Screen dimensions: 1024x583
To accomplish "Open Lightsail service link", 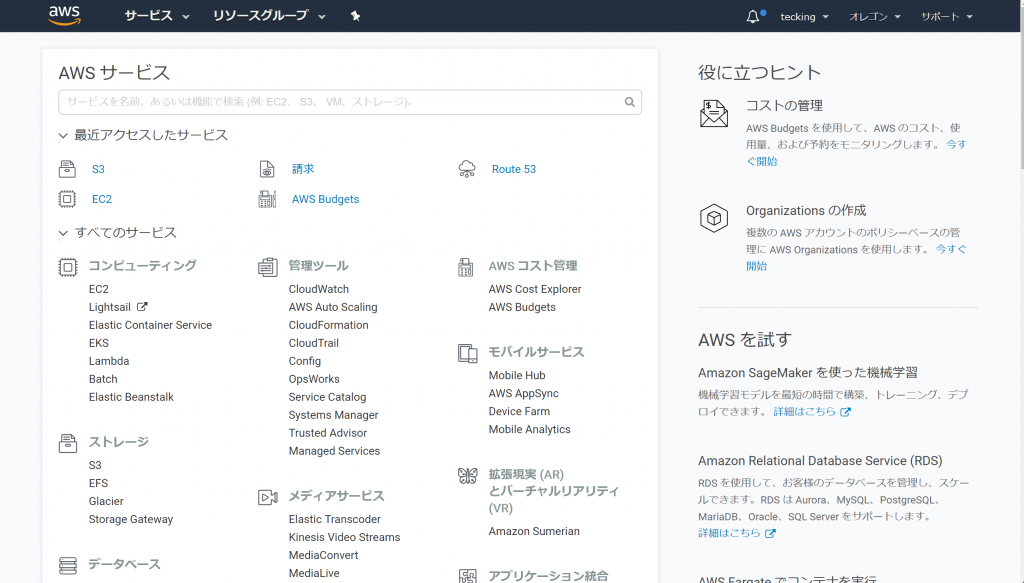I will (110, 307).
